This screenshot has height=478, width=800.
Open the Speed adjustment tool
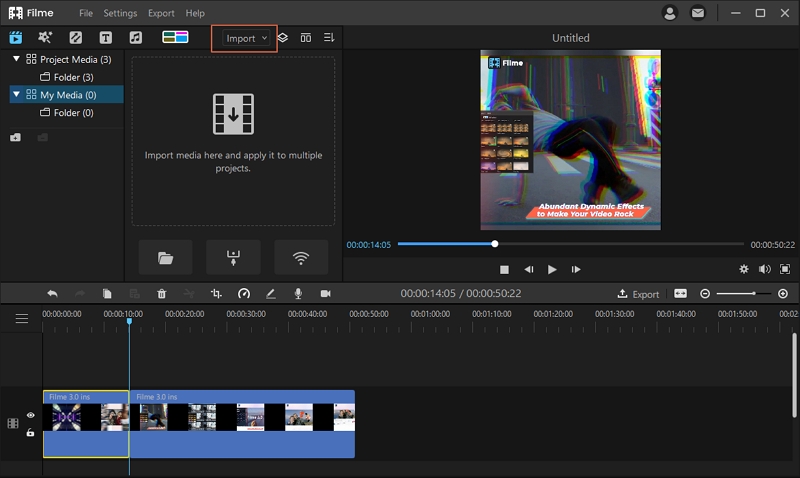pos(244,293)
